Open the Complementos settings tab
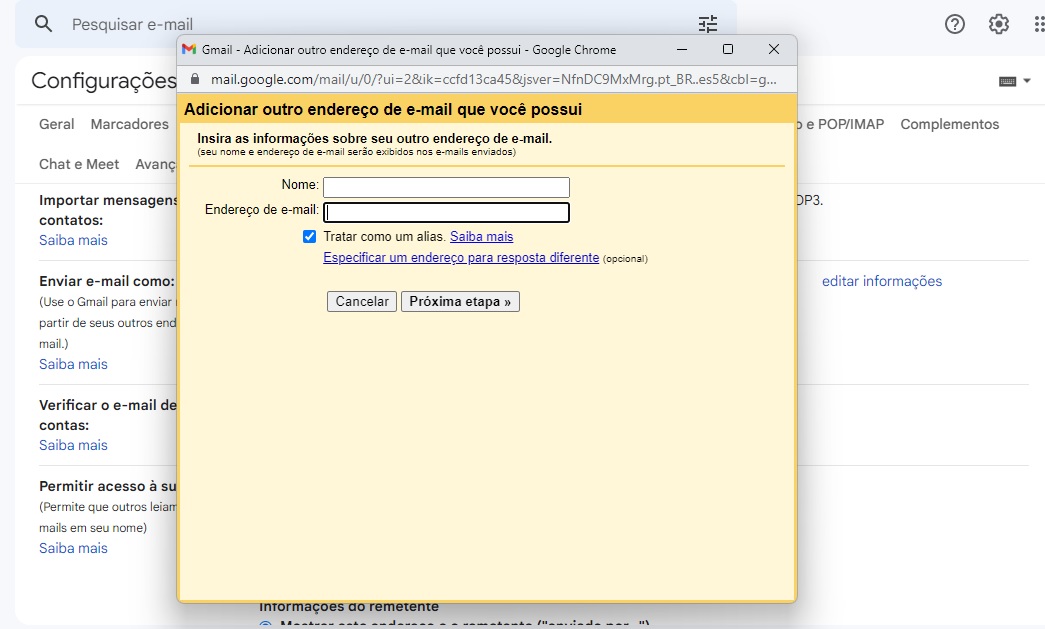Viewport: 1045px width, 629px height. click(x=950, y=124)
